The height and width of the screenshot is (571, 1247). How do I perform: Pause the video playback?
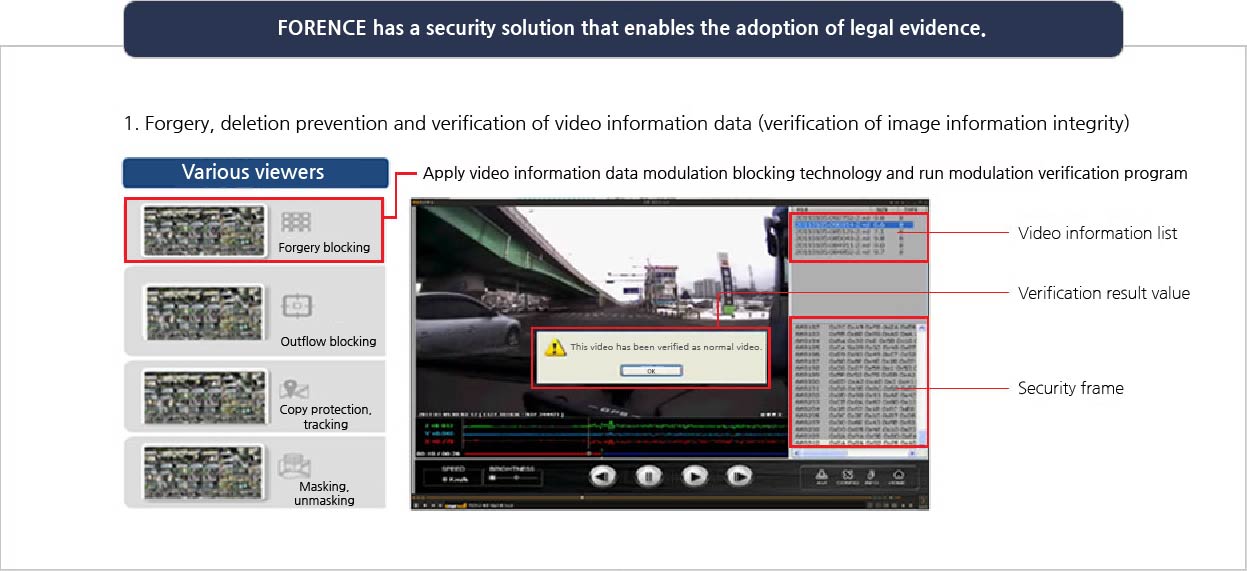click(649, 476)
